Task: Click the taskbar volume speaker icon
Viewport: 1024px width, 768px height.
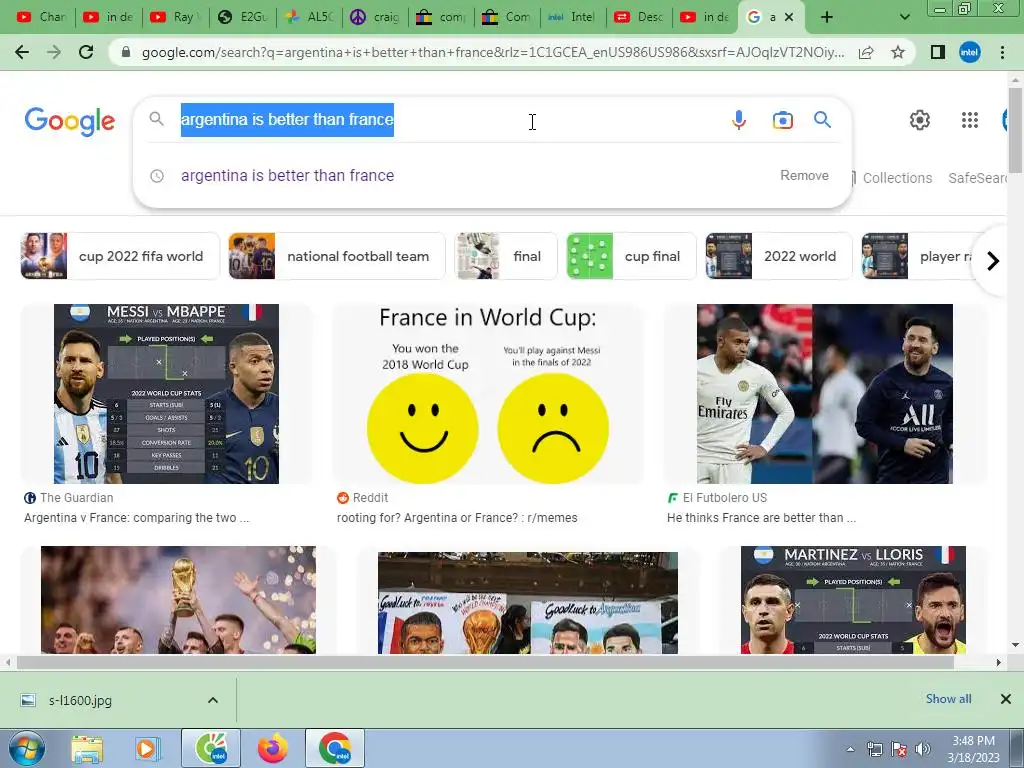Action: point(923,749)
